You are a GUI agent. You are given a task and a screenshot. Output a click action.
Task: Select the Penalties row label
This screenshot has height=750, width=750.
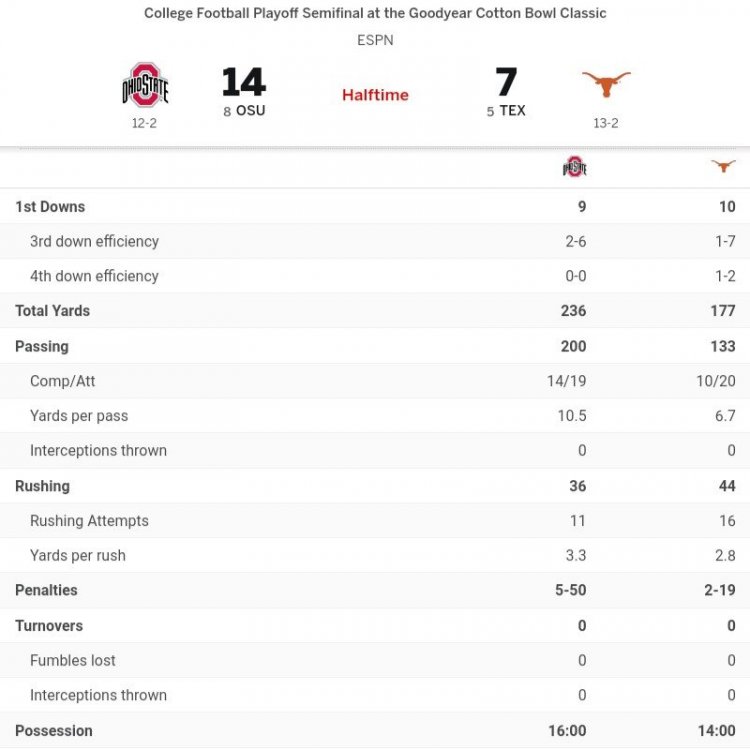point(46,590)
